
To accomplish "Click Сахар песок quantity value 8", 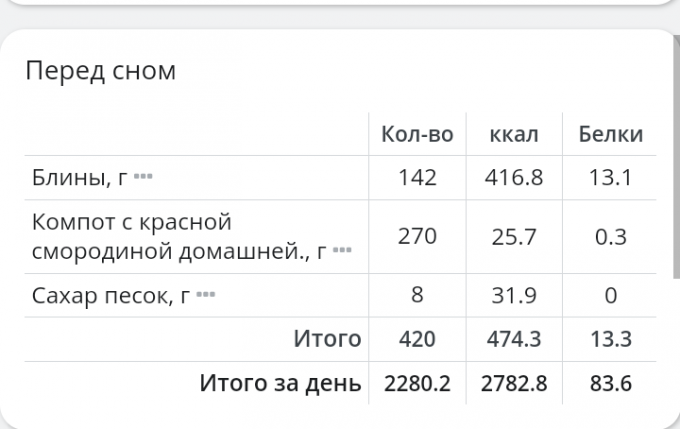I will point(417,295).
